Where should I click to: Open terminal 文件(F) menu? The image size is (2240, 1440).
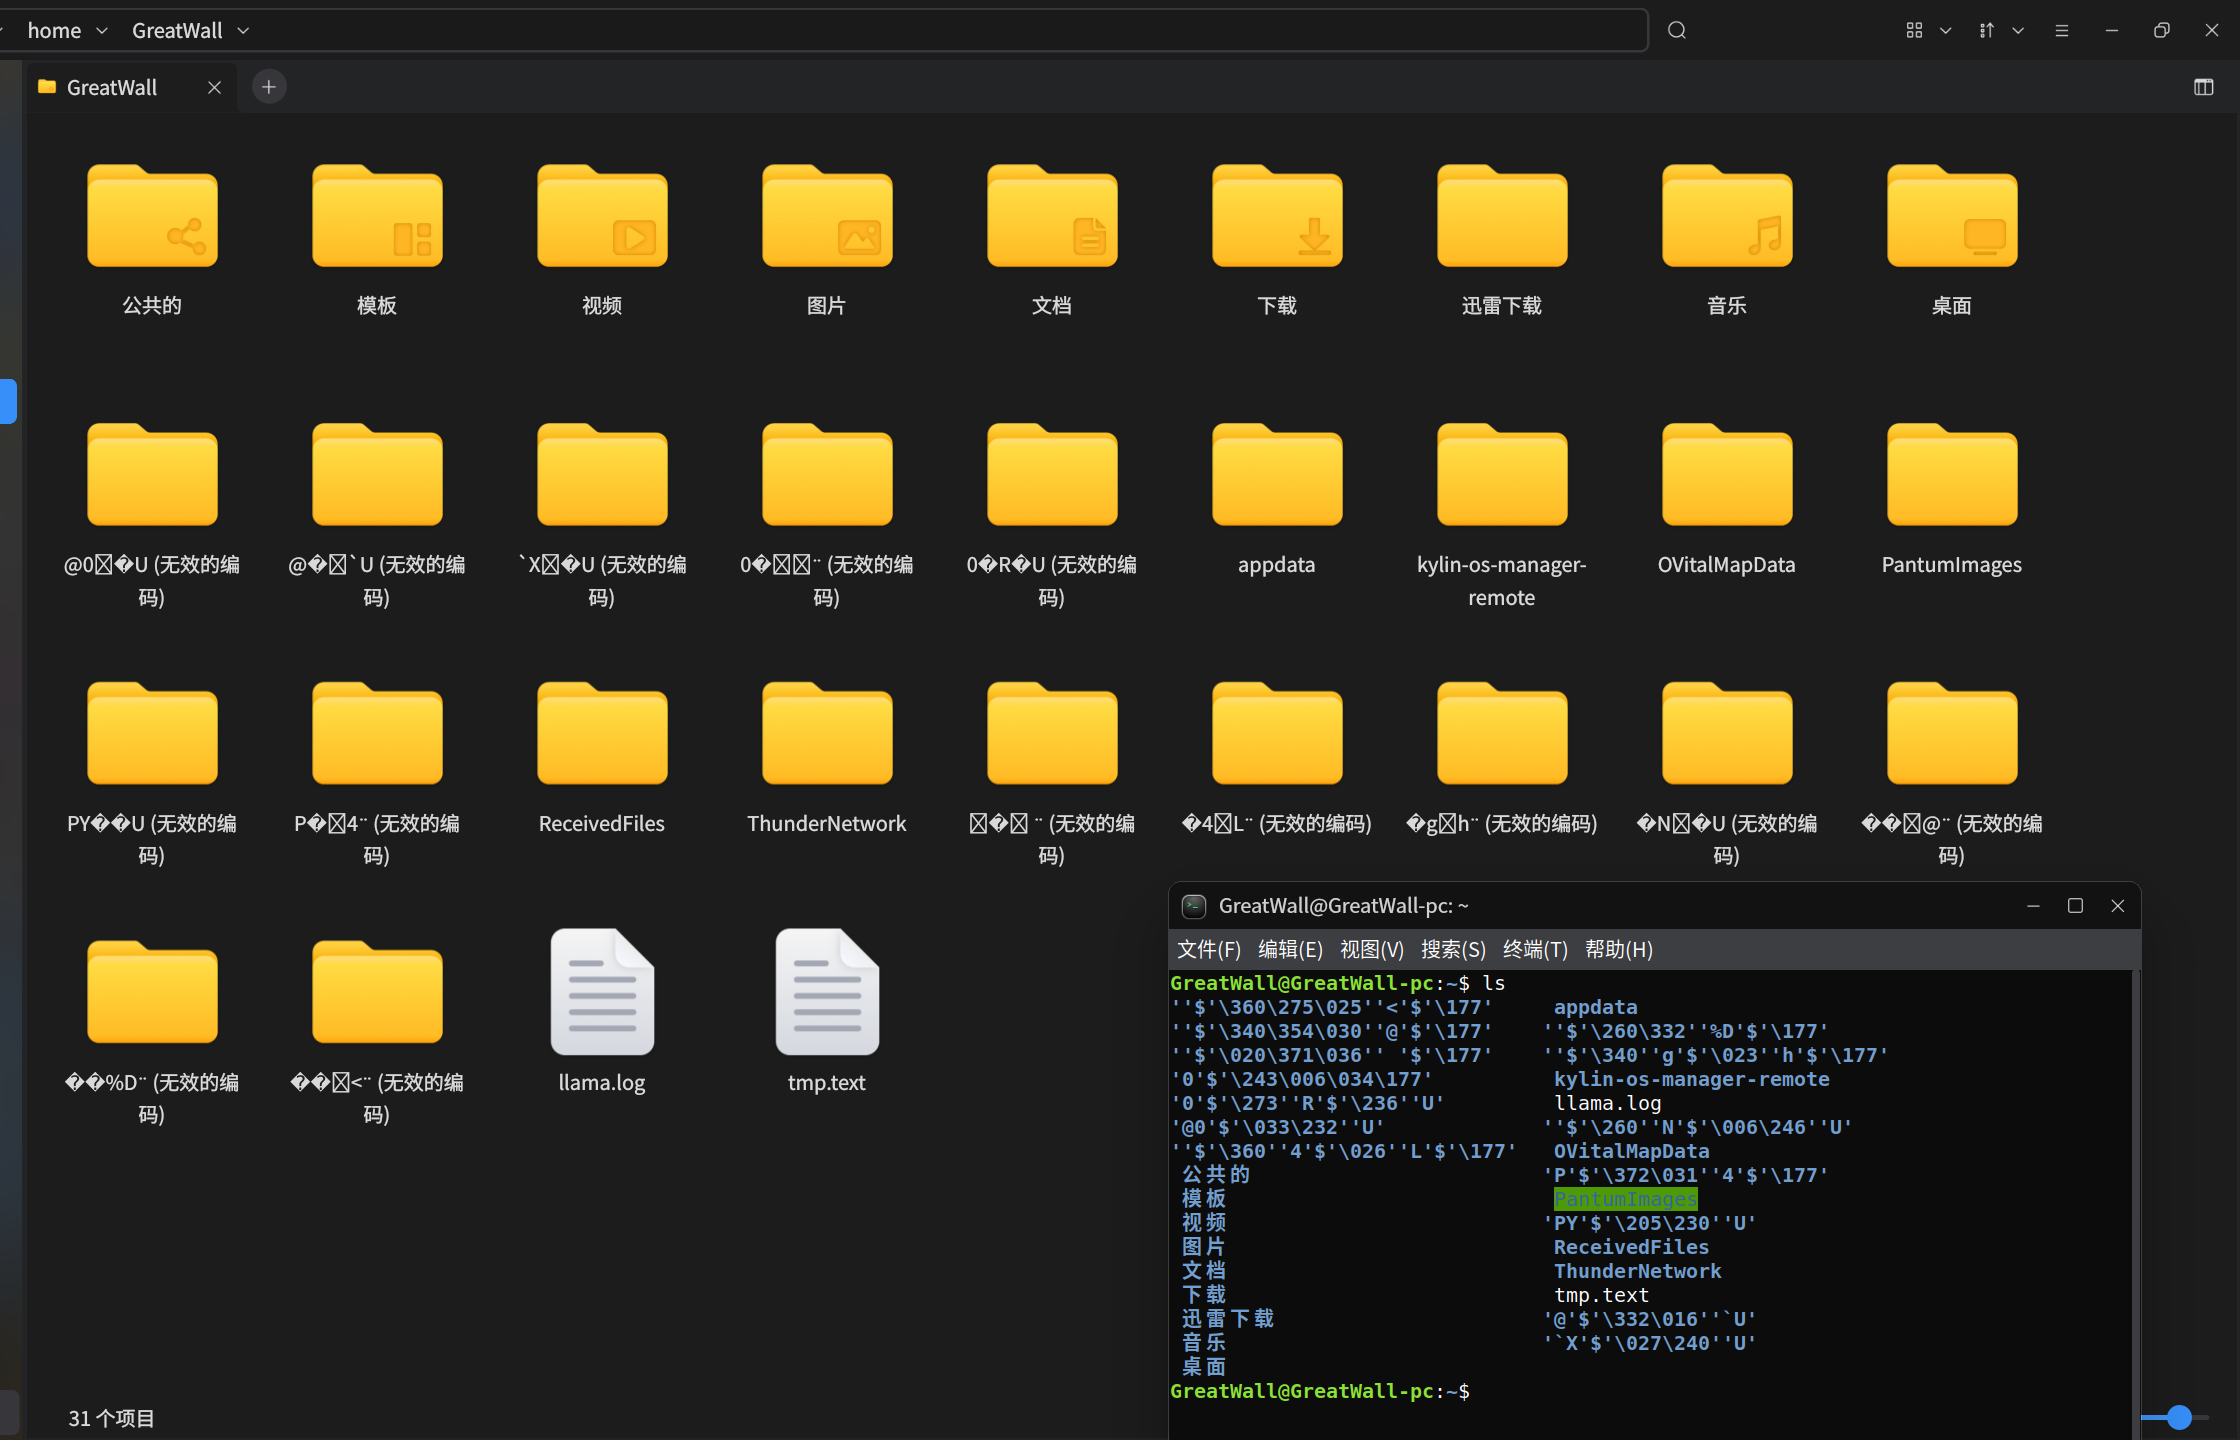point(1209,949)
